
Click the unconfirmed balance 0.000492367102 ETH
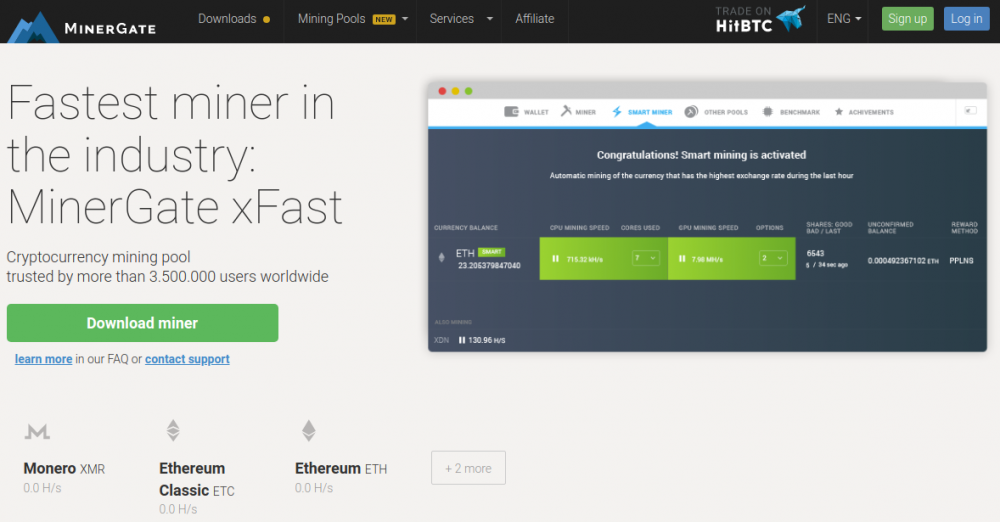pos(902,260)
